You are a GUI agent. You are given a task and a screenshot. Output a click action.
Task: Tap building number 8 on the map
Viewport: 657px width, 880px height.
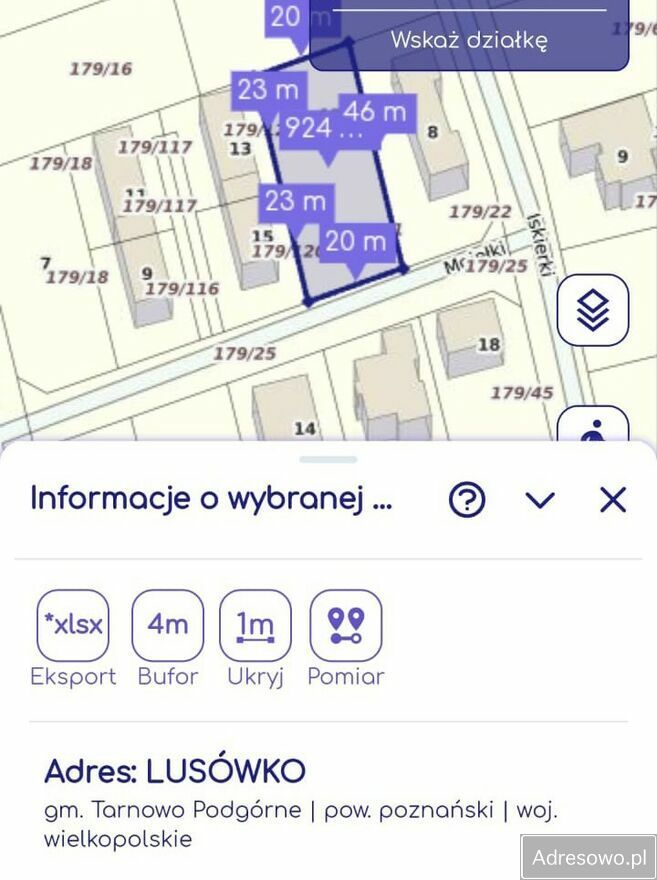coord(433,132)
